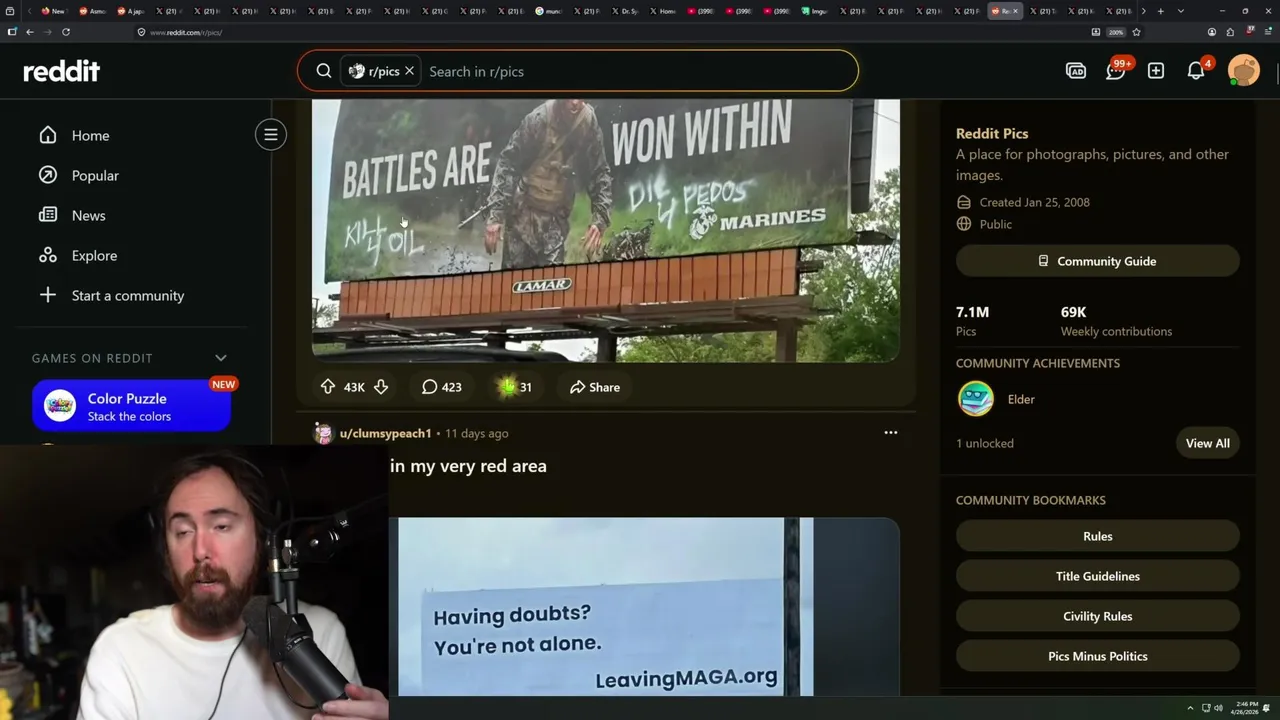The height and width of the screenshot is (720, 1280).
Task: Show hidden system tray icons
Action: [1190, 708]
